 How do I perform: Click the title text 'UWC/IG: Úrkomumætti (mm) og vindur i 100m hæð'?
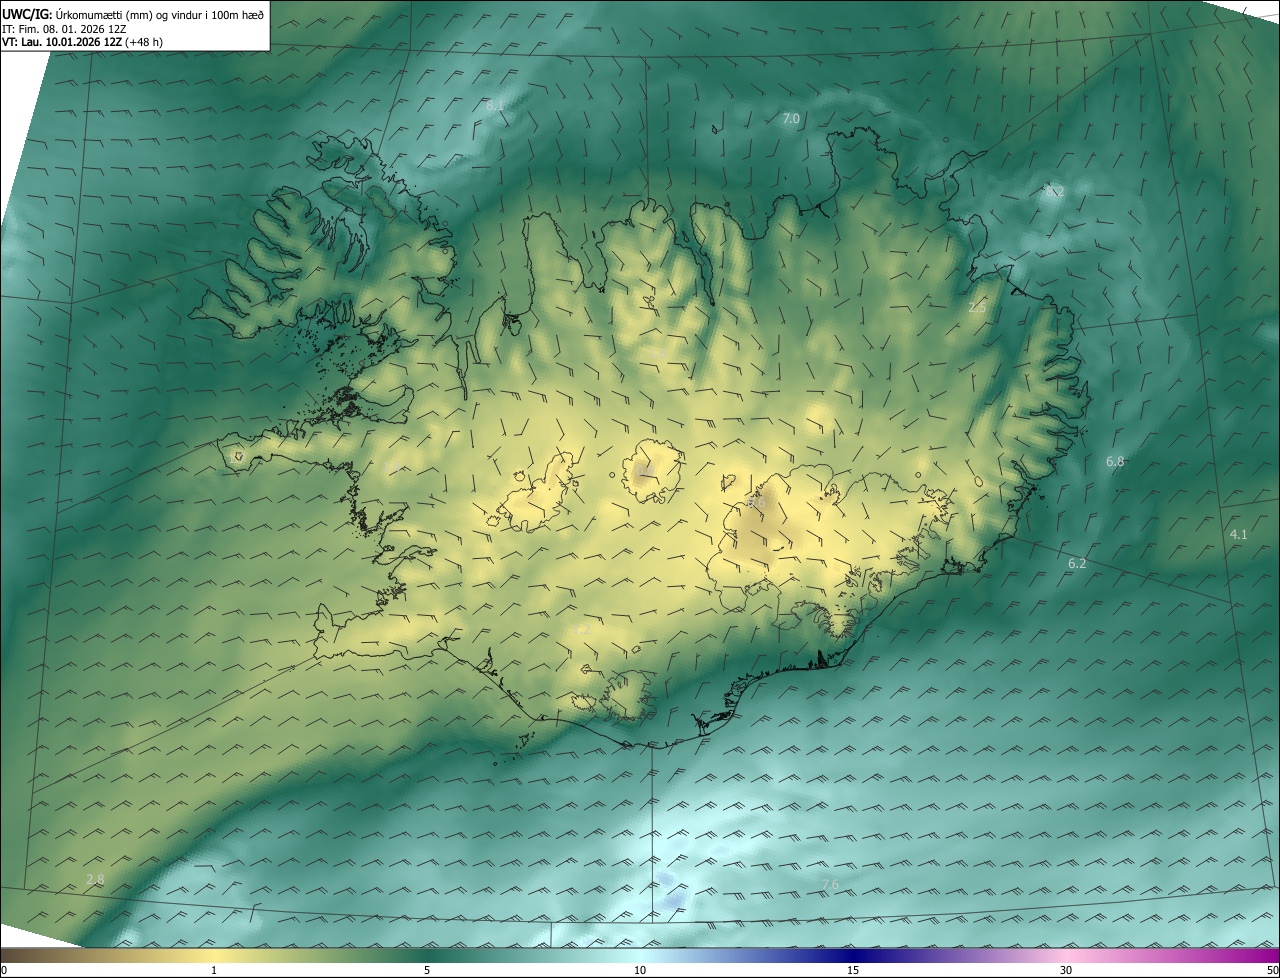click(133, 14)
